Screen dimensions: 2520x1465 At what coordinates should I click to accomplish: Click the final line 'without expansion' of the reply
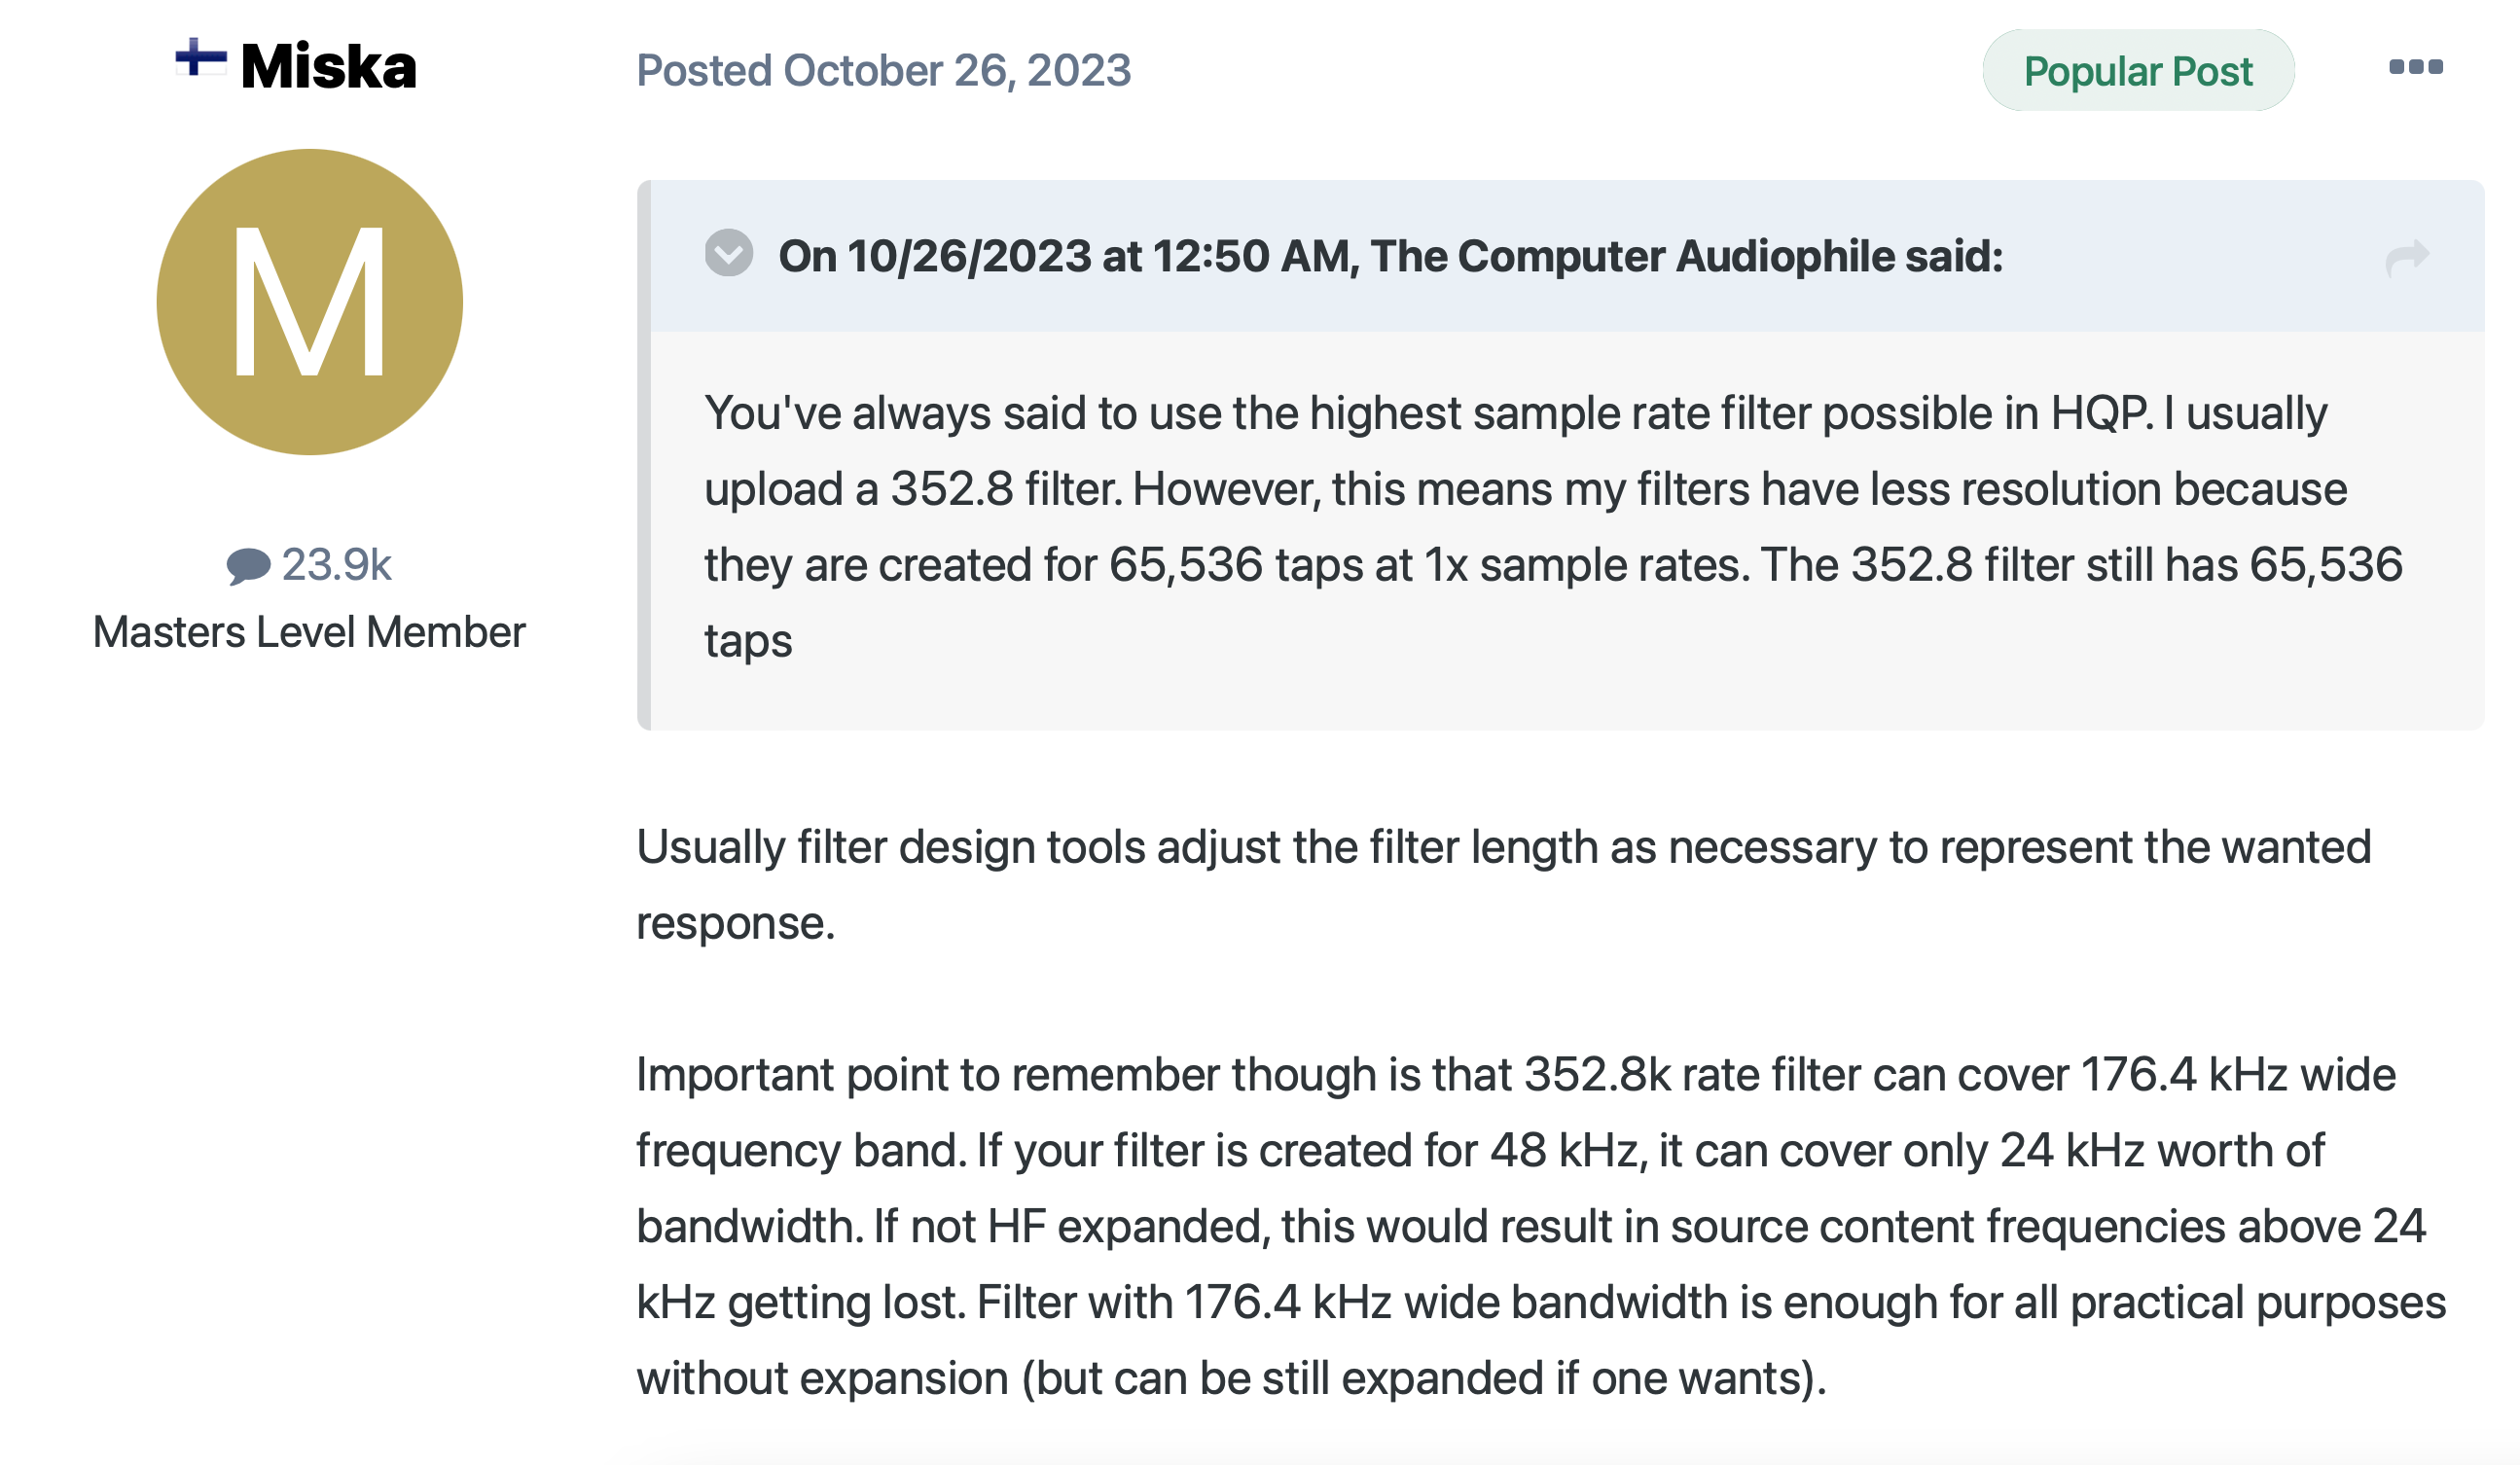(x=1230, y=1378)
